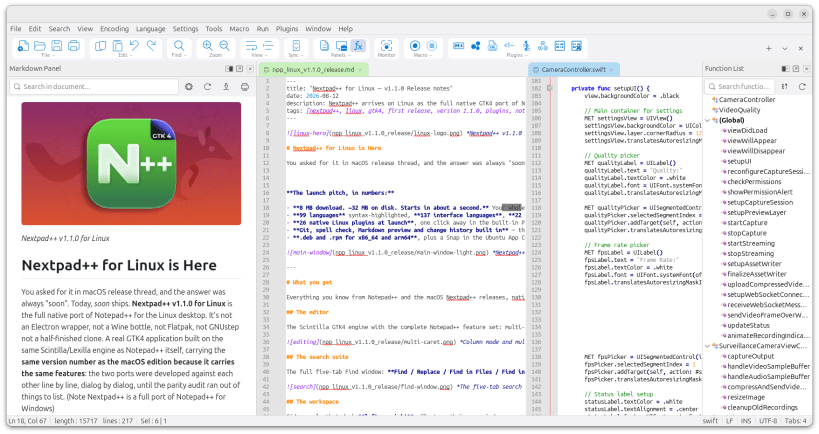
Task: Click the Search in document field
Action: [x=94, y=87]
